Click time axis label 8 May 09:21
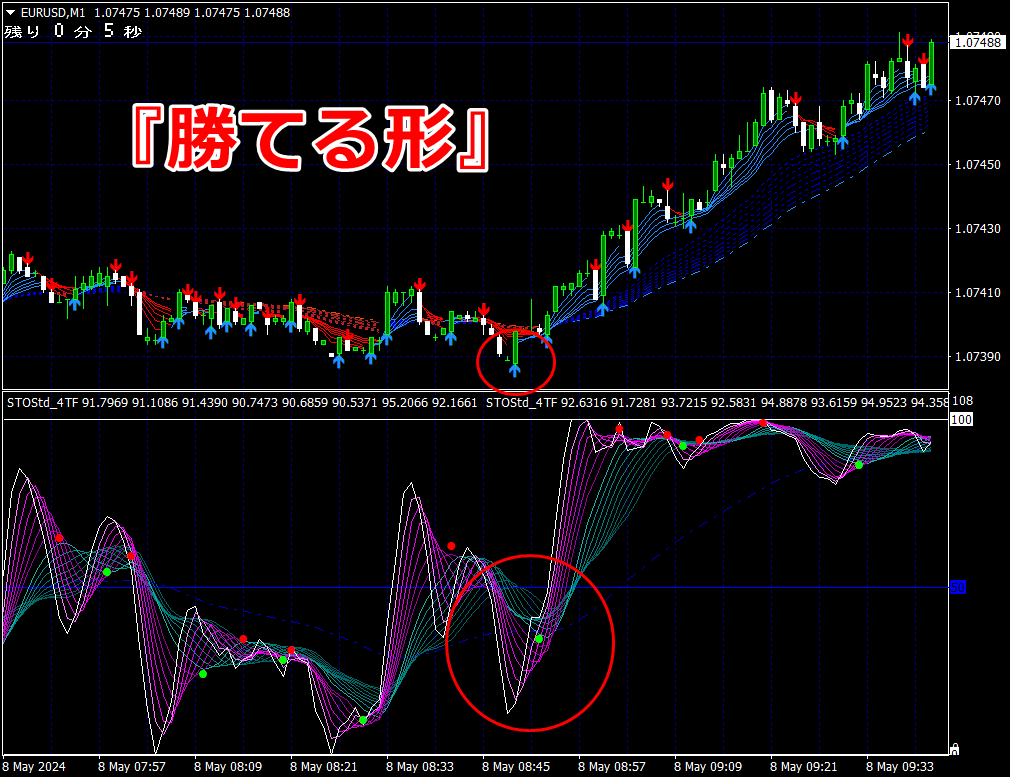The image size is (1010, 777). [x=804, y=767]
